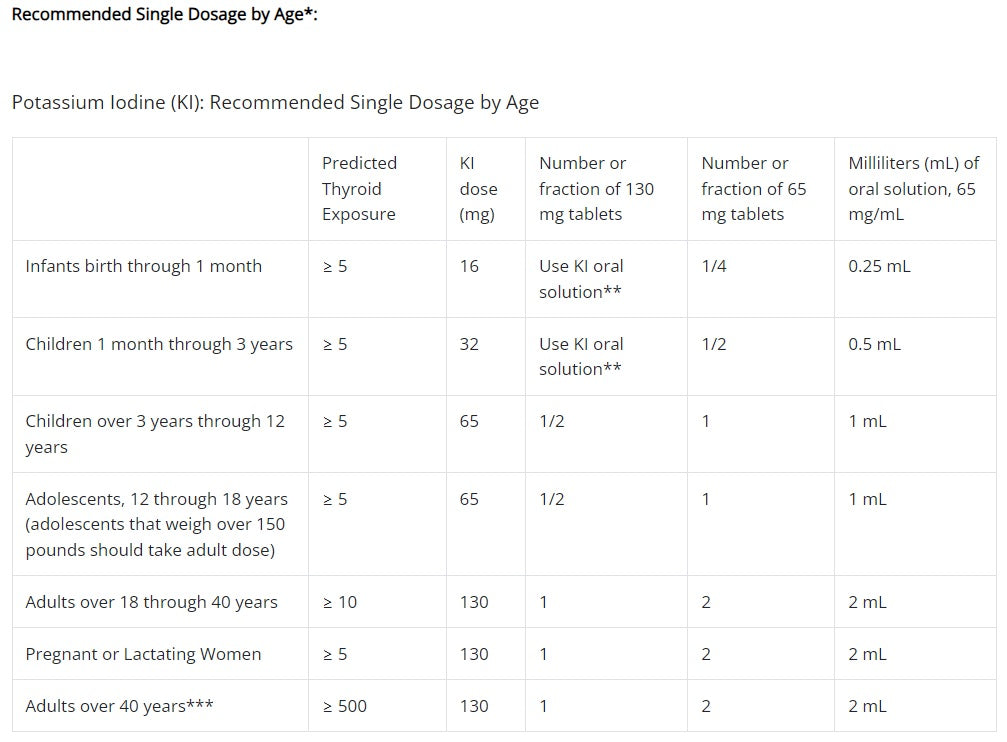Select the 'Children 1 month through 3 years' label
Screen dimensions: 1007x742
[x=159, y=344]
